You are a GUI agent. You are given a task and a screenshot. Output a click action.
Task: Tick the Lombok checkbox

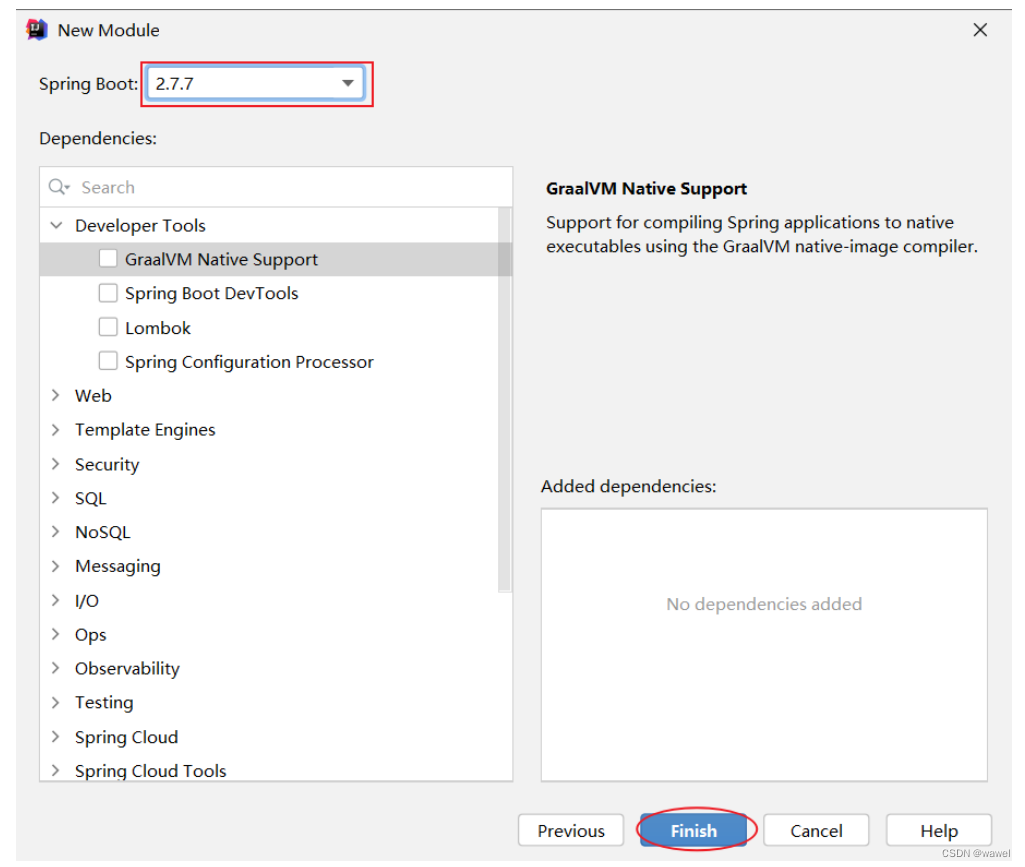coord(108,326)
